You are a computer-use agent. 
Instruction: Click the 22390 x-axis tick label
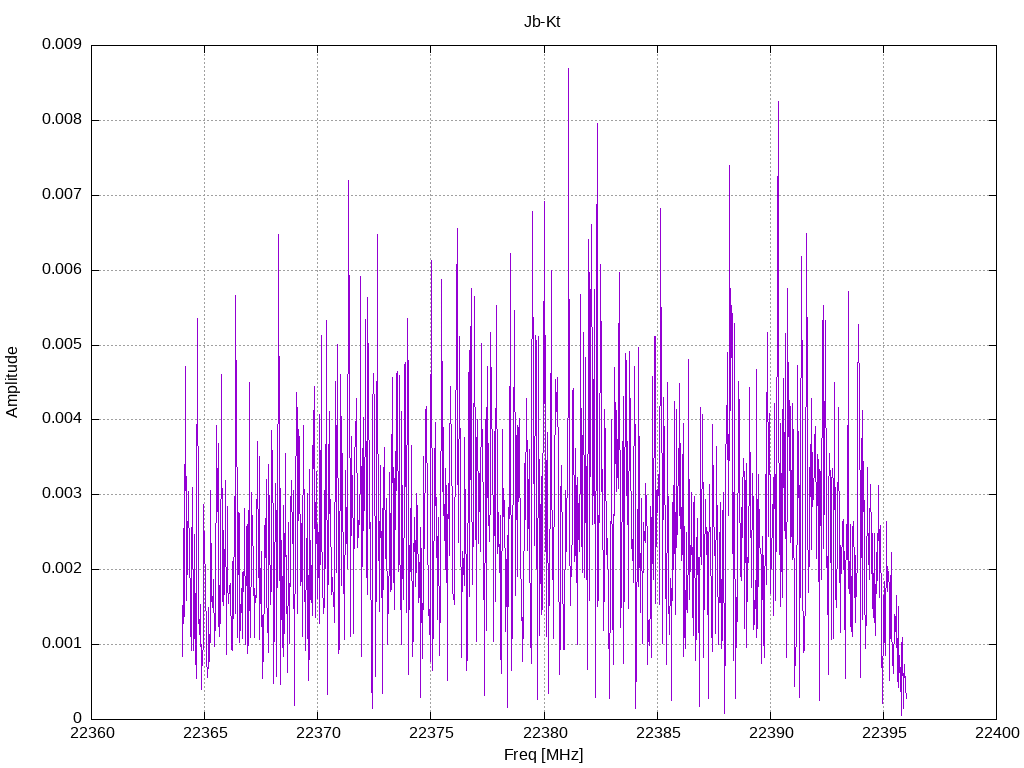(x=771, y=733)
